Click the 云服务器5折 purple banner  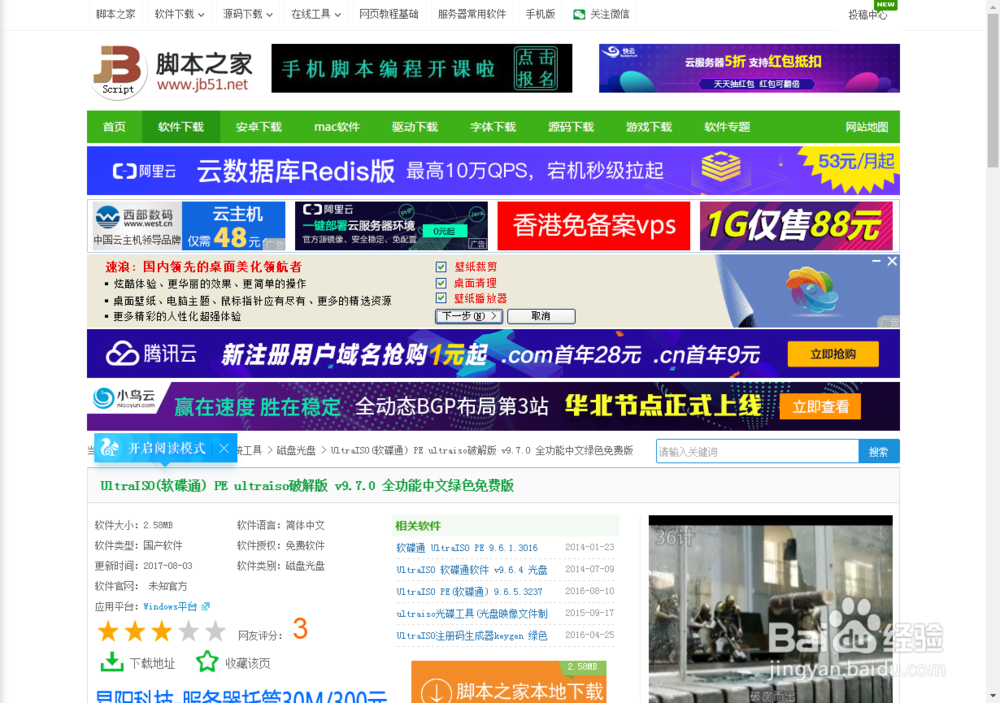749,68
